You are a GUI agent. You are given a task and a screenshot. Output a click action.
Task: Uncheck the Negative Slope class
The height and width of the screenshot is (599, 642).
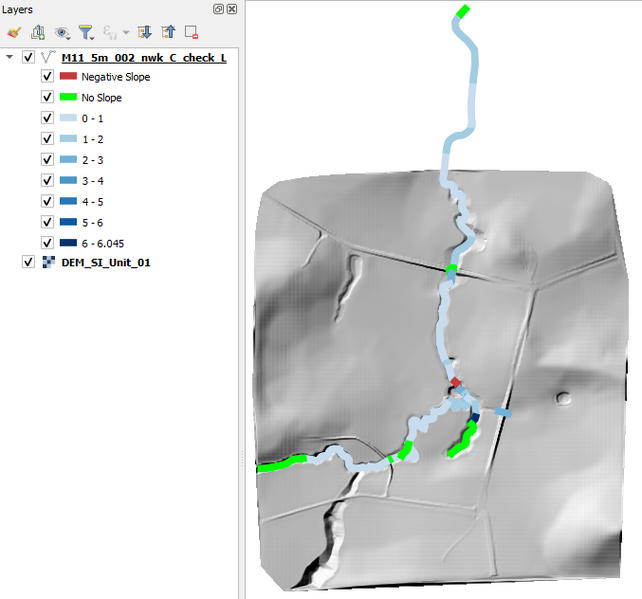coord(47,77)
